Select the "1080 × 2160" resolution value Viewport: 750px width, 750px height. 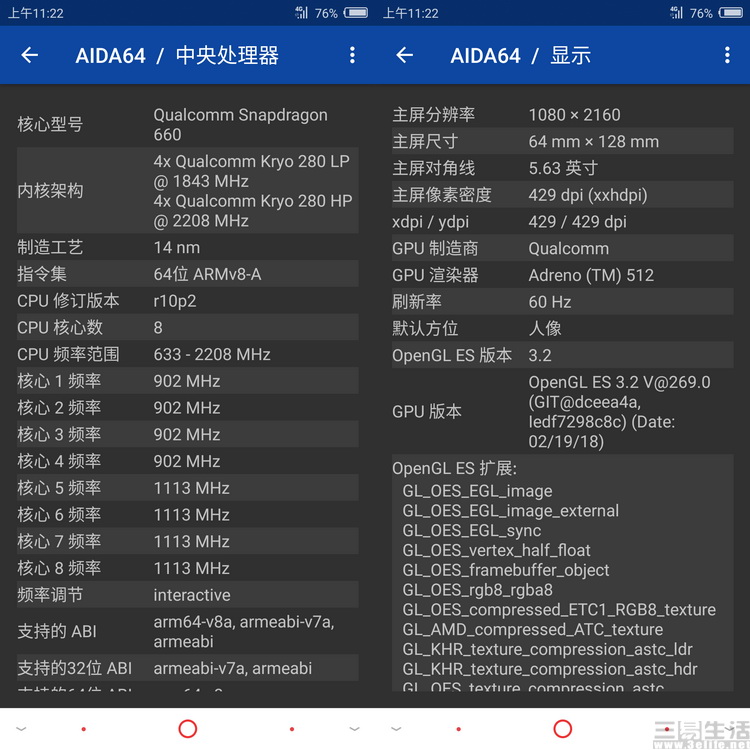[574, 115]
